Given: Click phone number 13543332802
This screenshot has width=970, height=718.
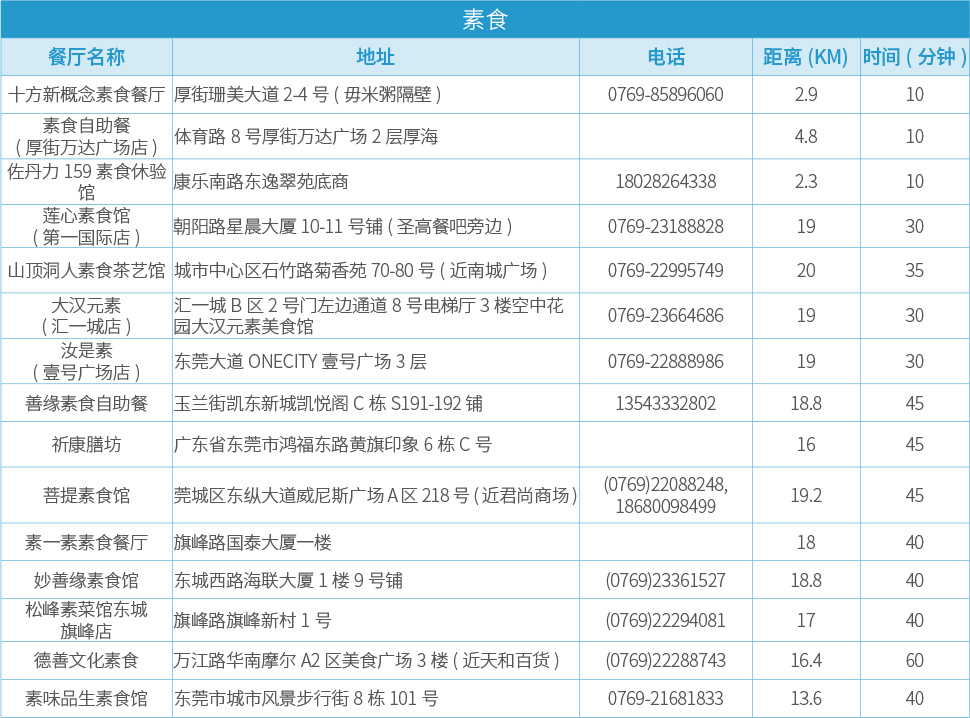Looking at the screenshot, I should [x=666, y=403].
